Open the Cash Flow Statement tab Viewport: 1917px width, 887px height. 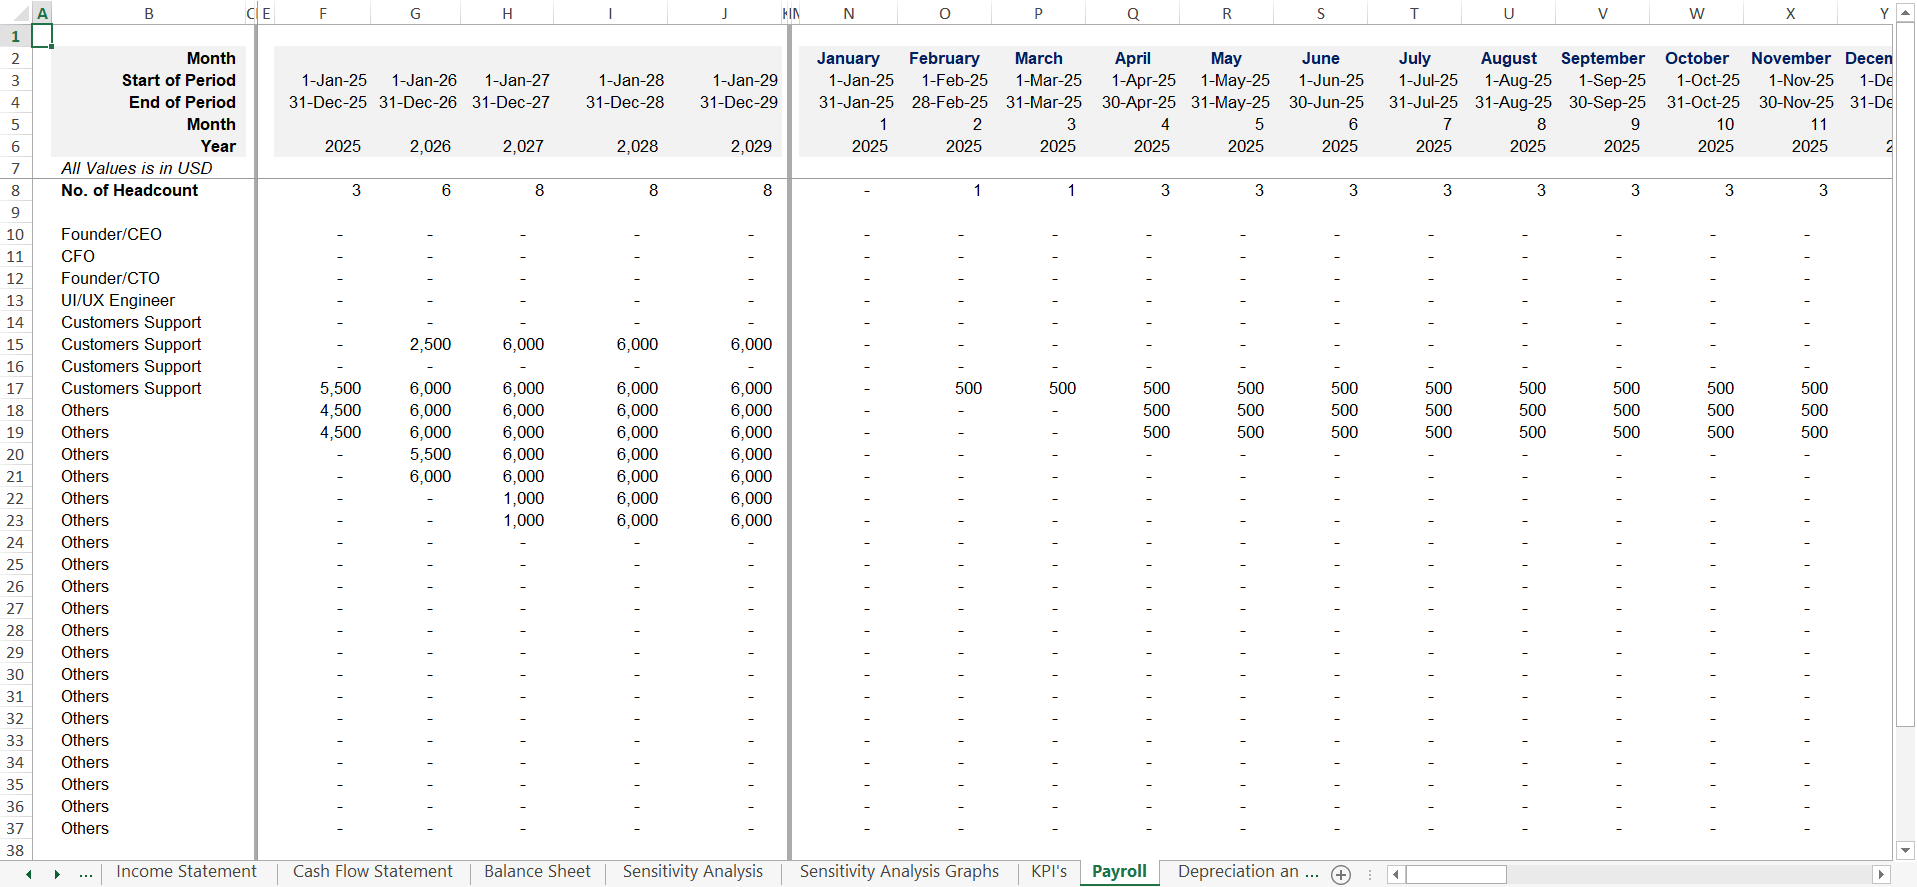372,872
